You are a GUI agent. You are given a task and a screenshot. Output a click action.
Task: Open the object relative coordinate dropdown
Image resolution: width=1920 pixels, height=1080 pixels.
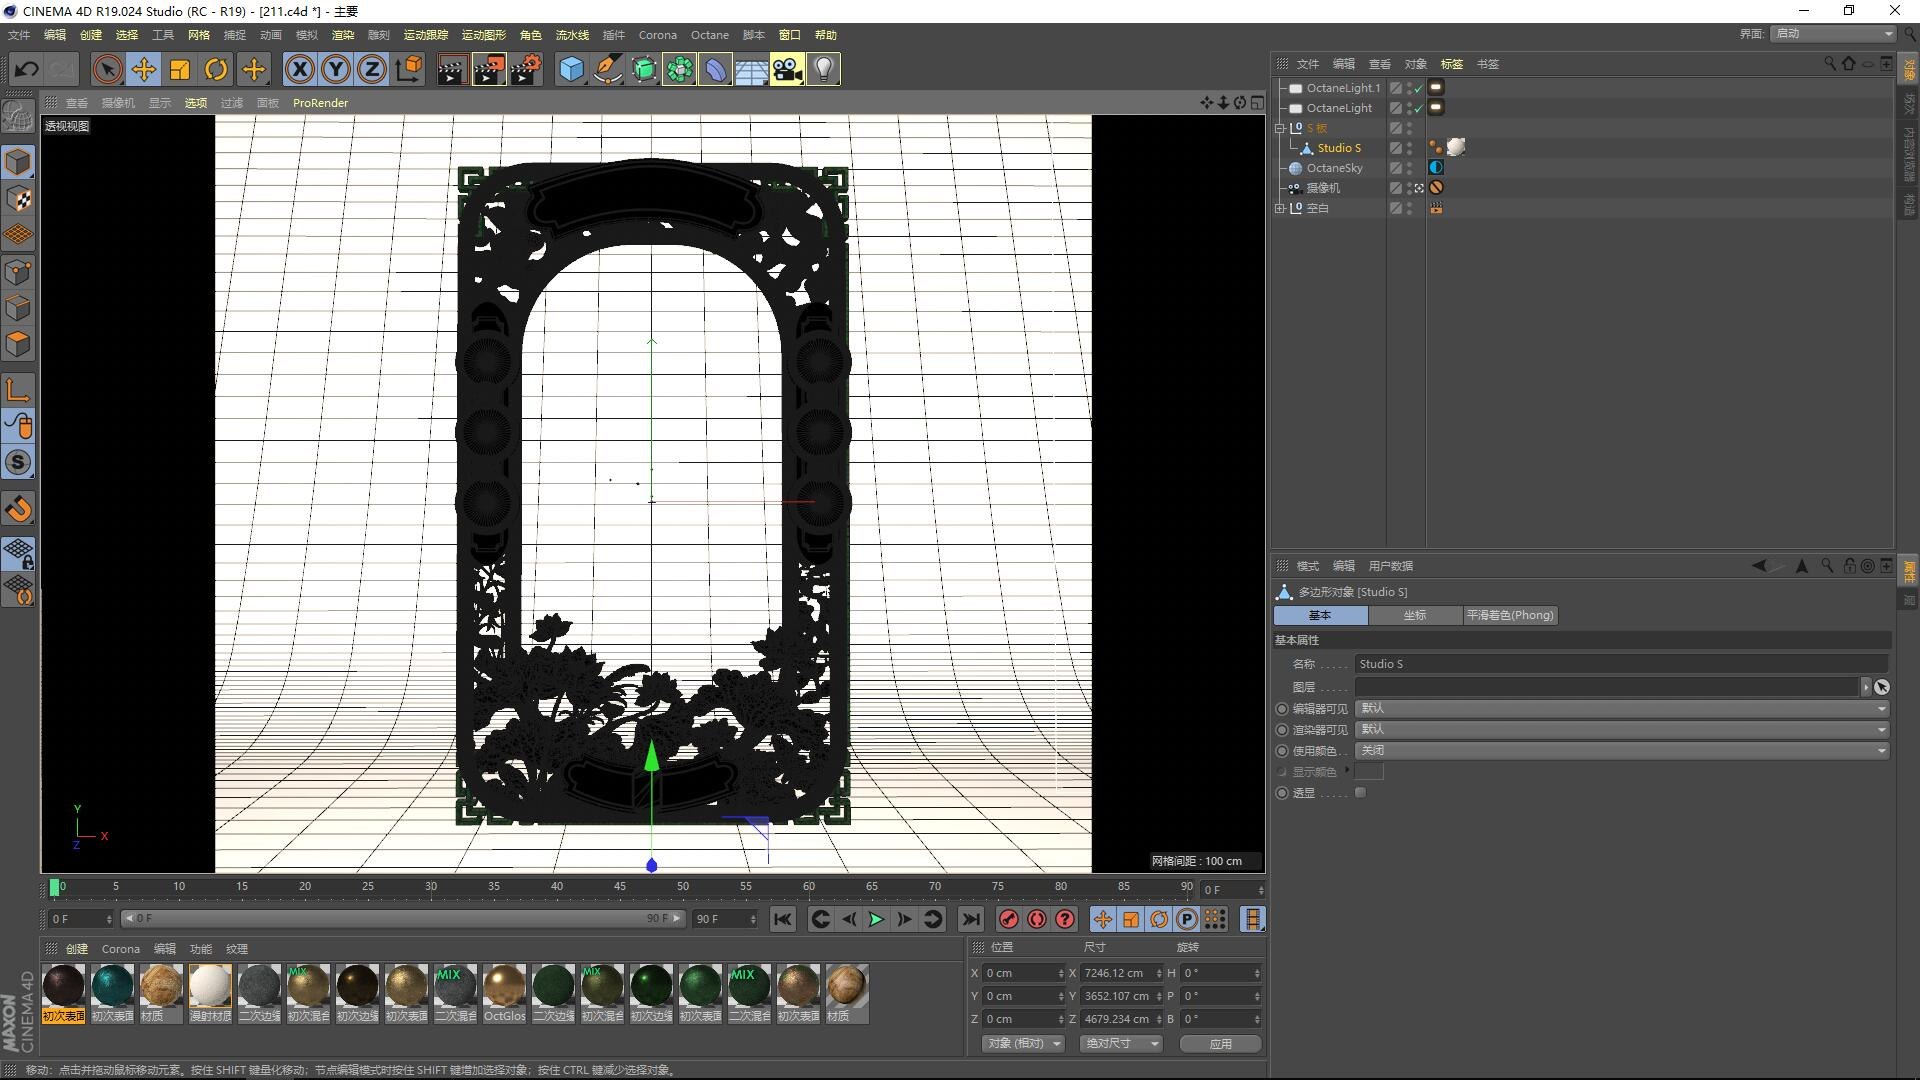click(x=1023, y=1043)
